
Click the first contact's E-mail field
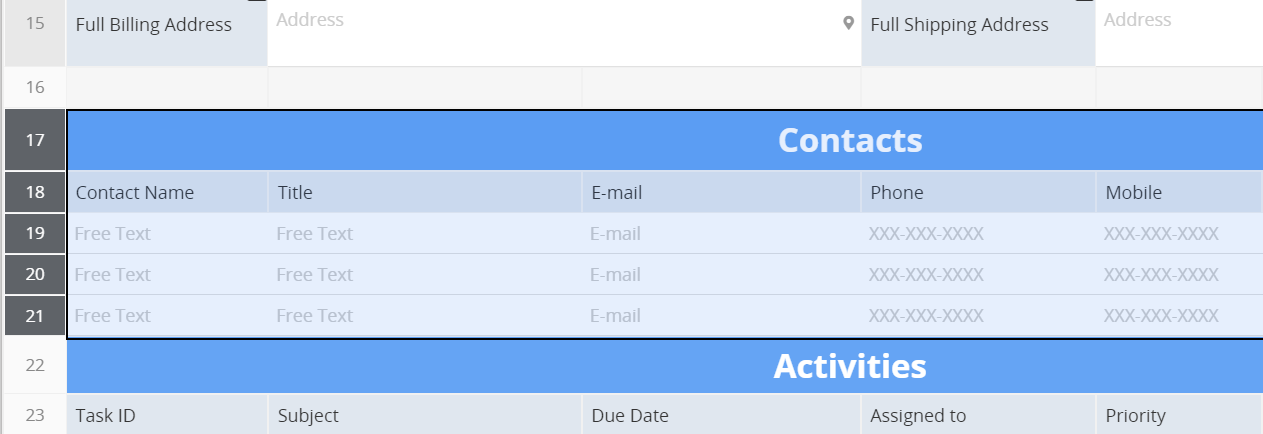click(720, 234)
